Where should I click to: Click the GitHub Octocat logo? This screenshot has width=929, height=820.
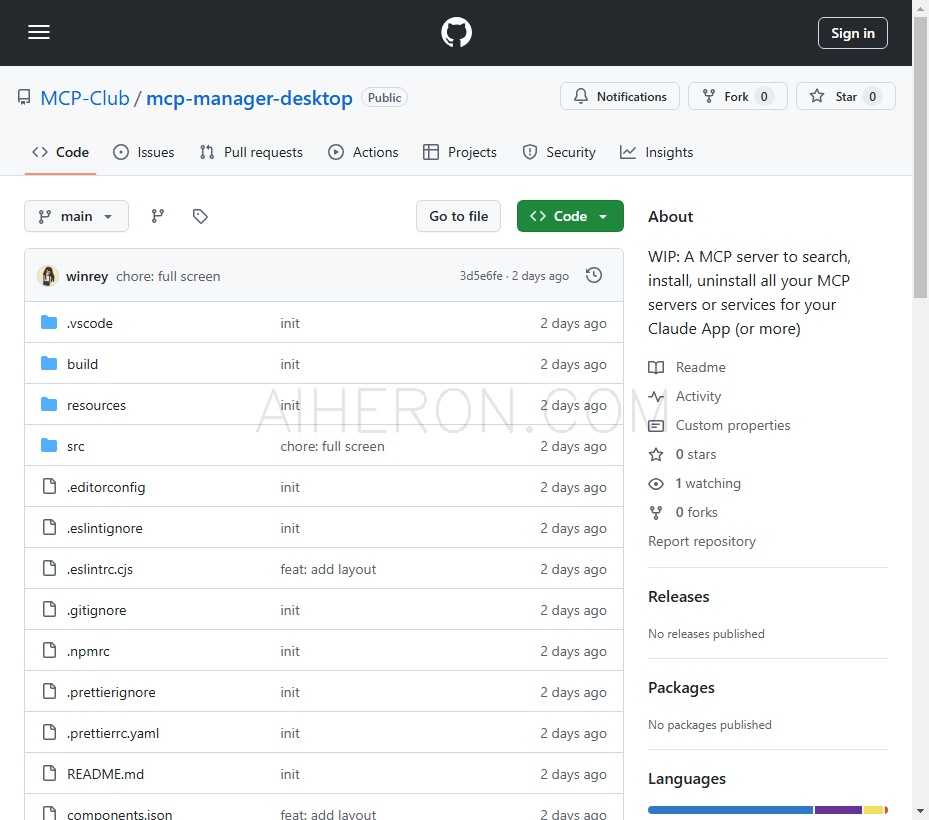456,33
